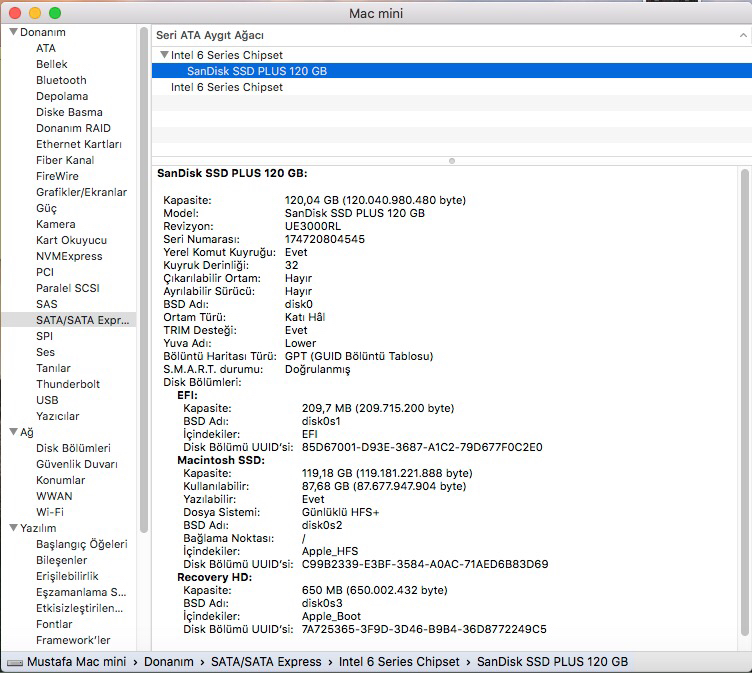This screenshot has height=673, width=752.
Task: Click the Recovery HD partition heading
Action: [214, 577]
